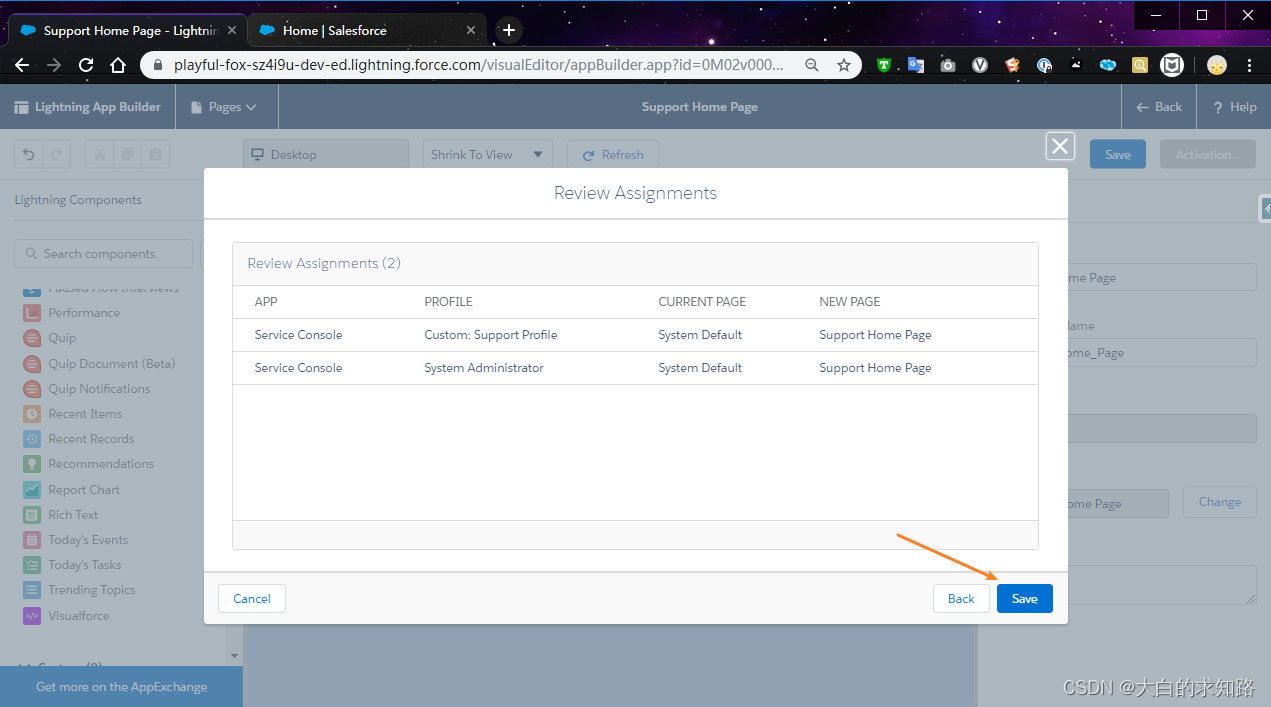Select the Visualforce code icon
1271x707 pixels.
click(x=32, y=616)
